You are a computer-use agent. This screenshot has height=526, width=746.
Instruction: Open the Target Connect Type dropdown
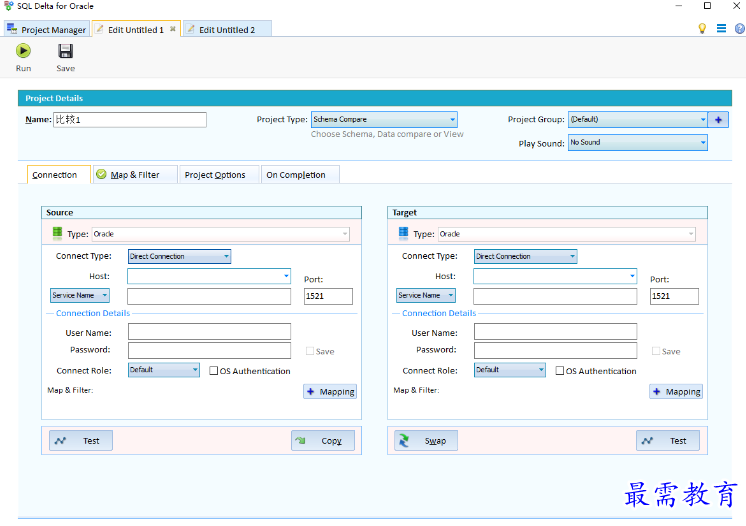525,256
